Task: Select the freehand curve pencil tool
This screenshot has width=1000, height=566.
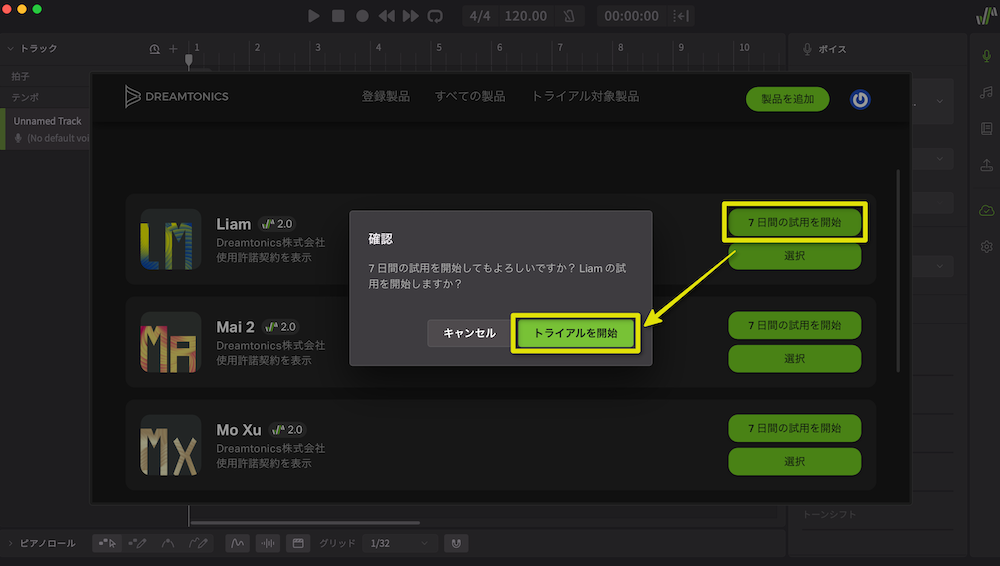Action: pos(198,543)
